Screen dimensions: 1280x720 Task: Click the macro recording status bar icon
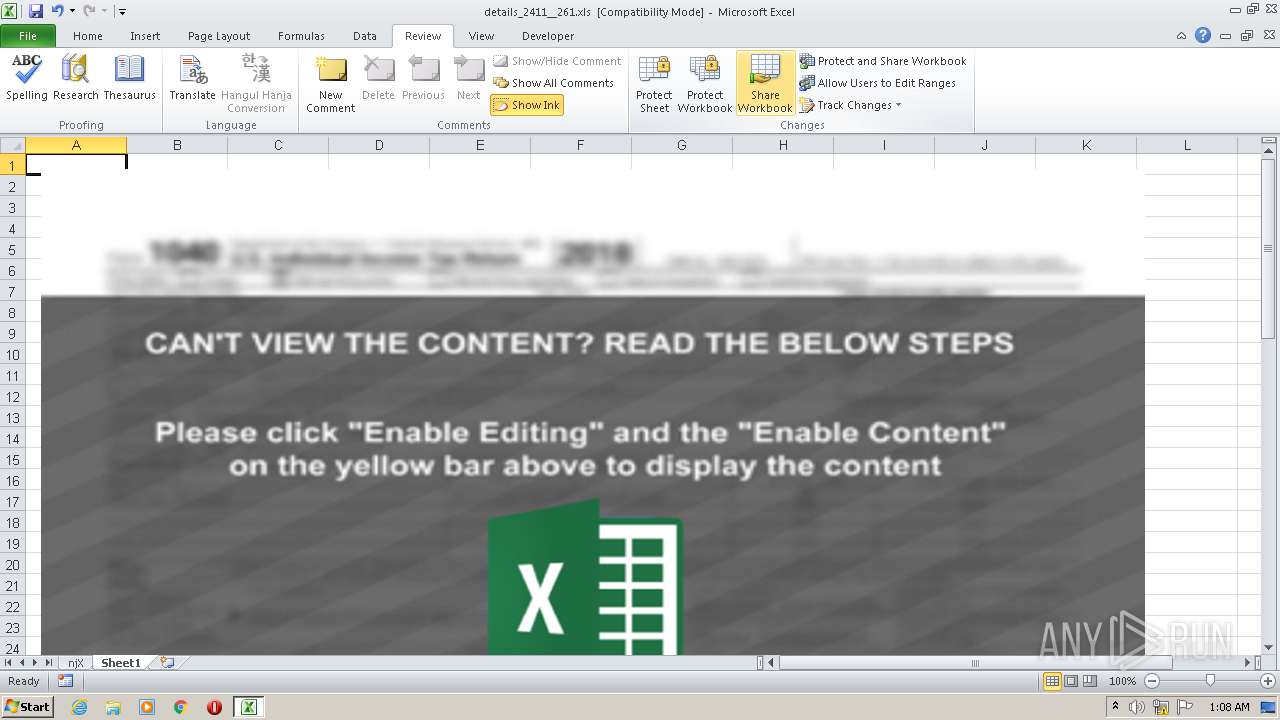pos(65,681)
